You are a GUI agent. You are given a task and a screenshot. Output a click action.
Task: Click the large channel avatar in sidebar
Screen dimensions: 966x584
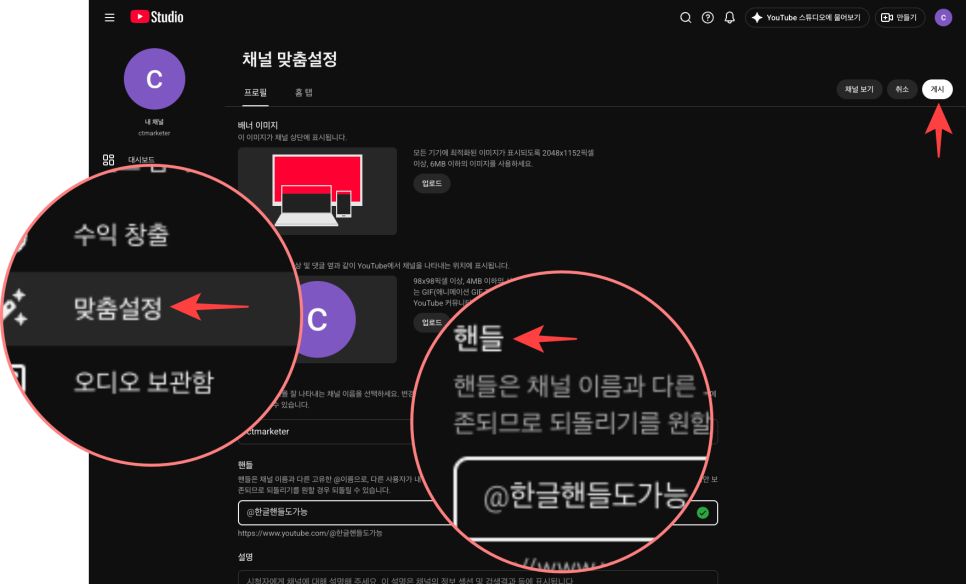154,79
